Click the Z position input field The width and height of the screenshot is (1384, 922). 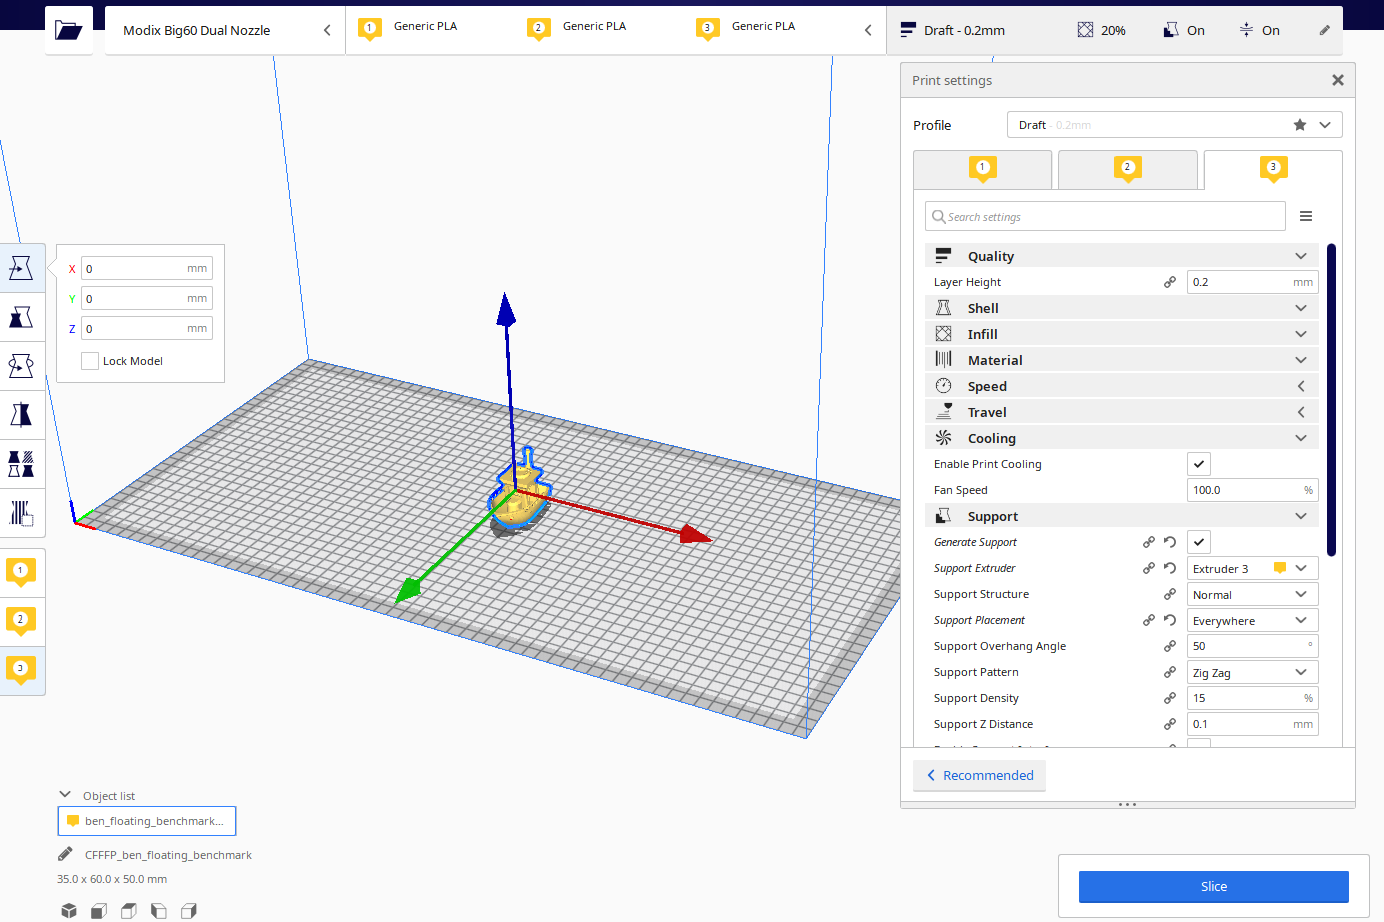[x=147, y=328]
